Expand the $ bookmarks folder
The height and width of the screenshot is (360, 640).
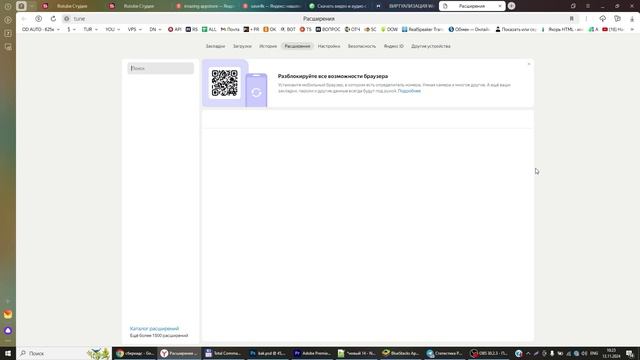point(71,29)
